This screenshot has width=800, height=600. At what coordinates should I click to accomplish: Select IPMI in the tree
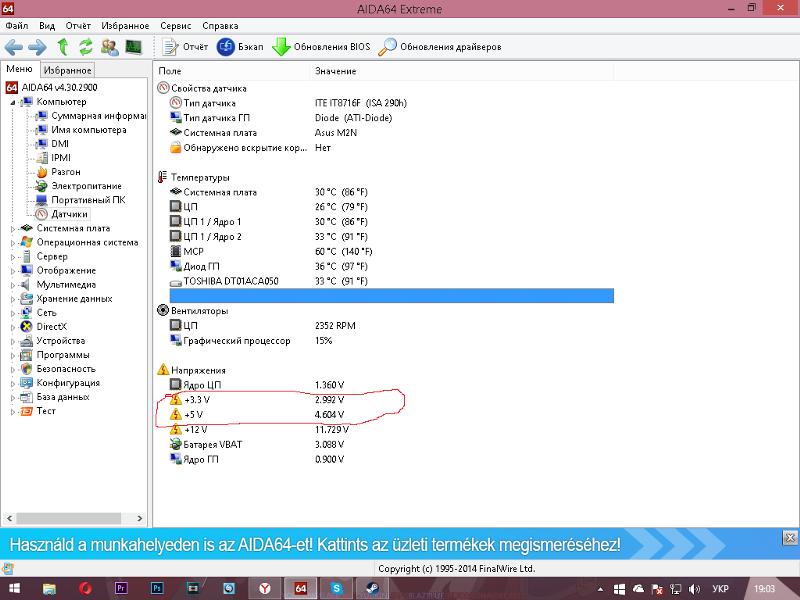61,158
